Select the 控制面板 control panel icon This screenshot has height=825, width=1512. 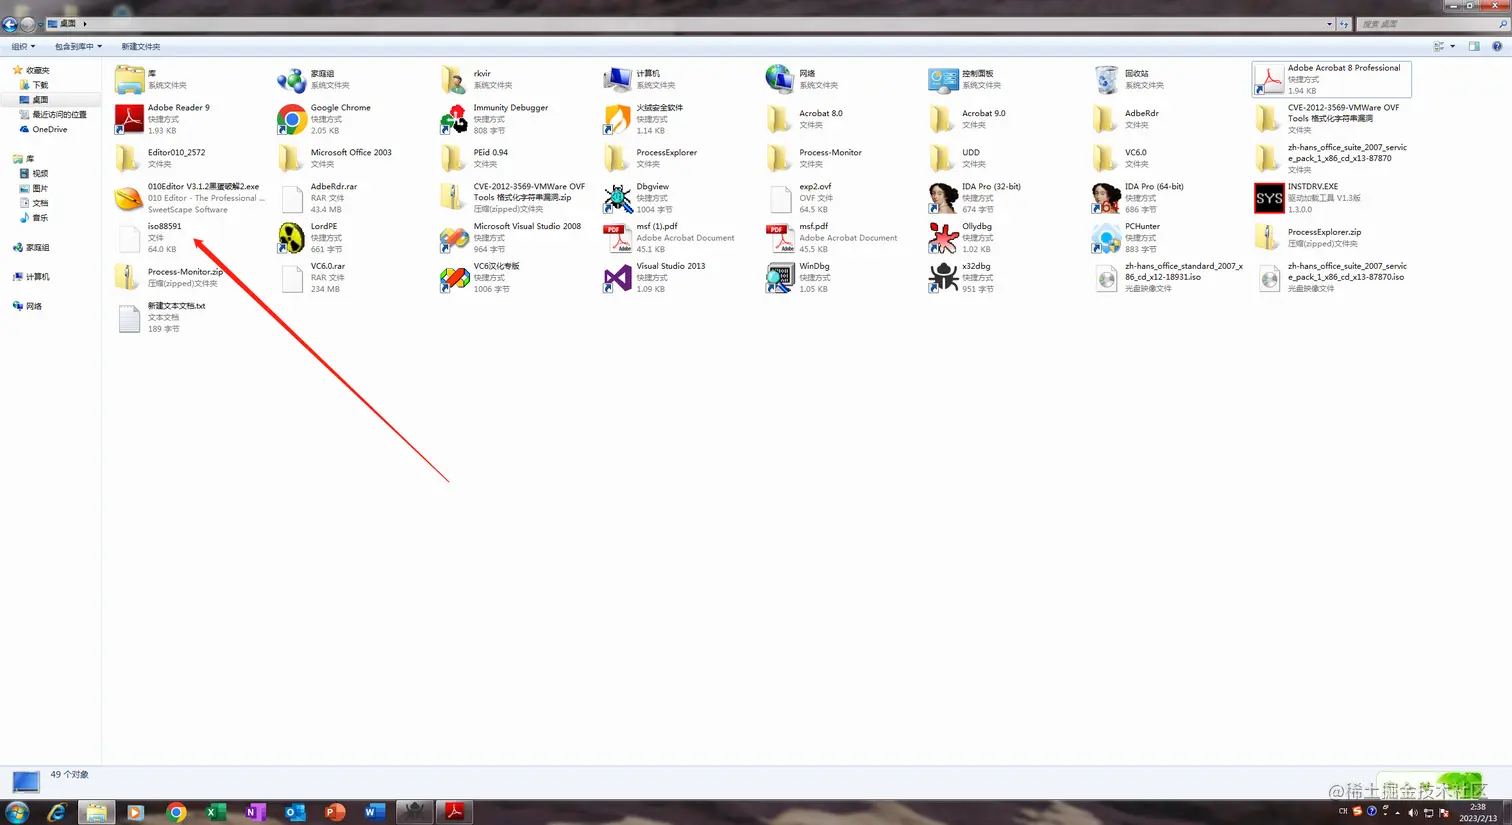(x=943, y=79)
